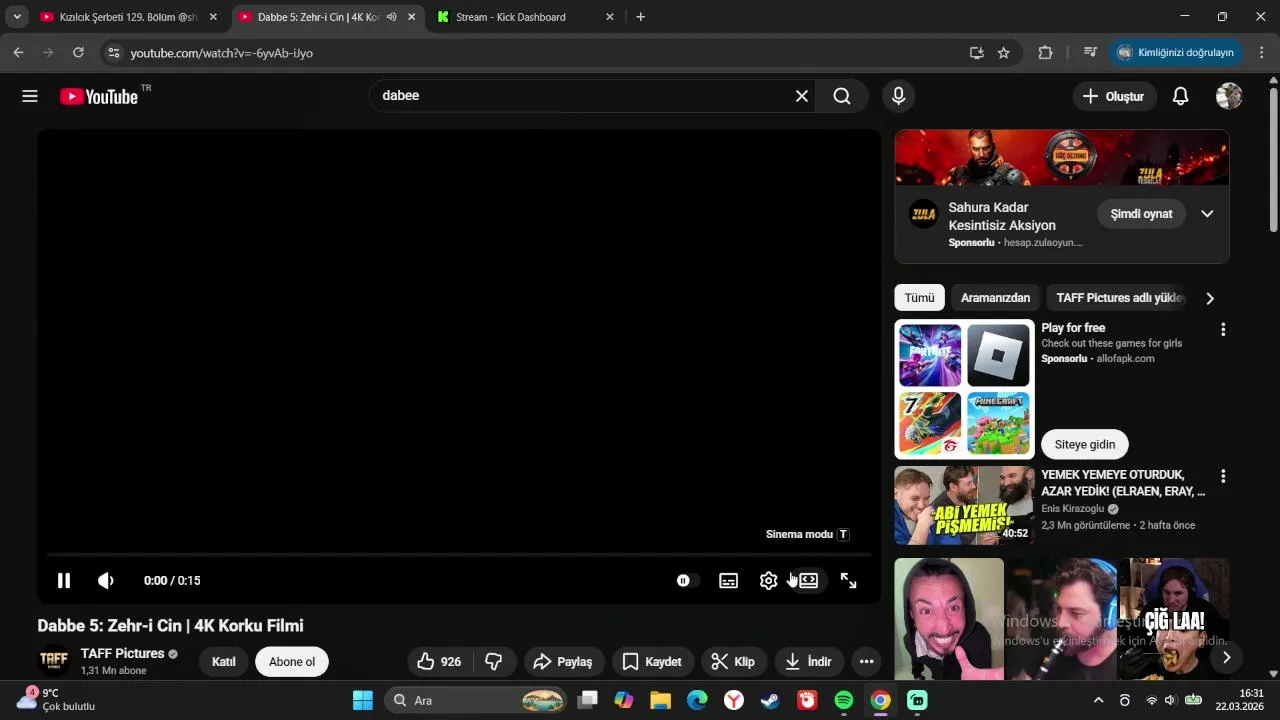The width and height of the screenshot is (1280, 720).
Task: Download video with İndir
Action: point(808,661)
